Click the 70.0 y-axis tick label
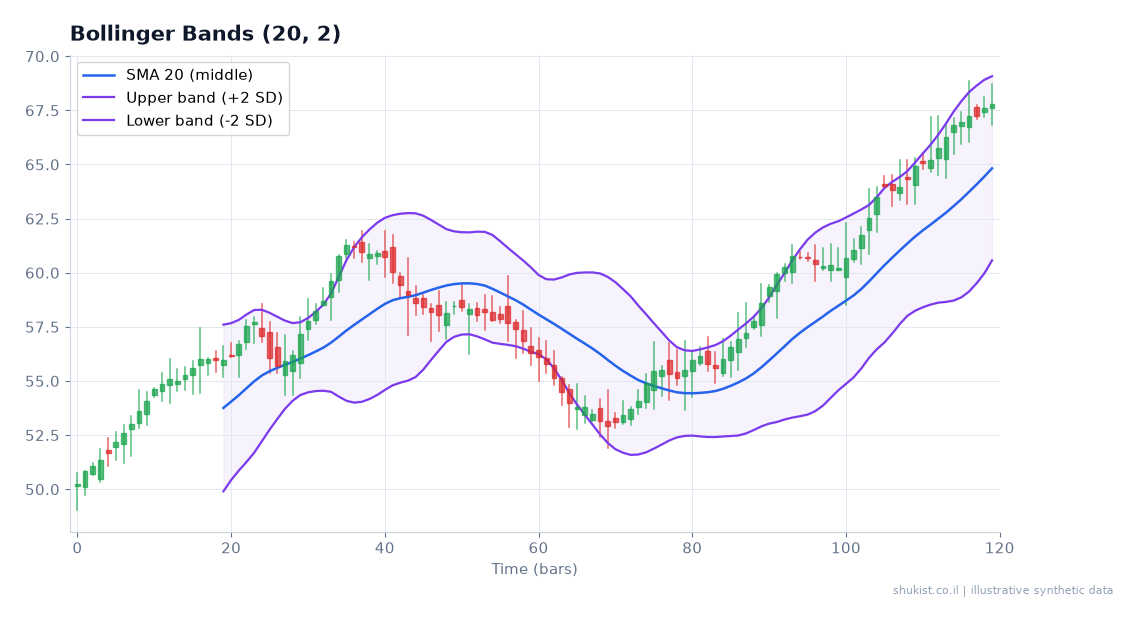1138x622 pixels. click(43, 57)
